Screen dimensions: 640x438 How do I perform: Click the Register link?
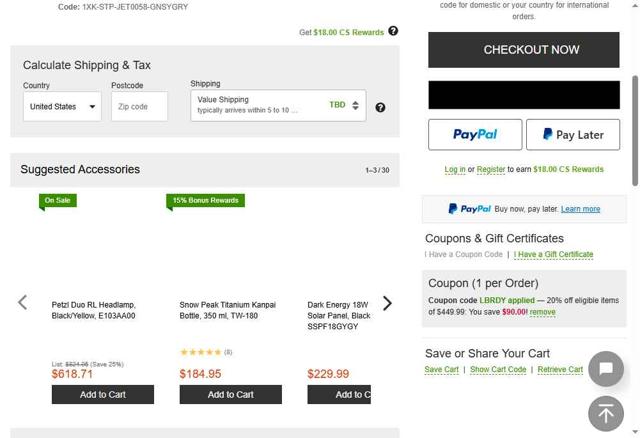click(491, 169)
